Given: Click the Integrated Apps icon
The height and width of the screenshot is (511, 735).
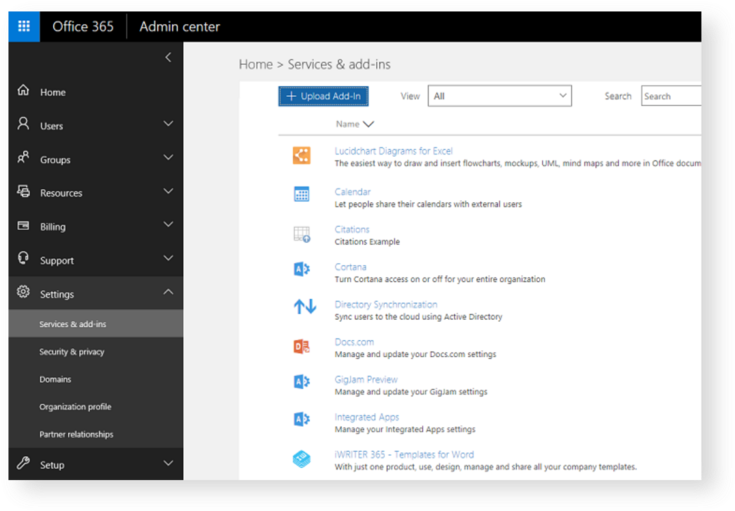Looking at the screenshot, I should 301,419.
